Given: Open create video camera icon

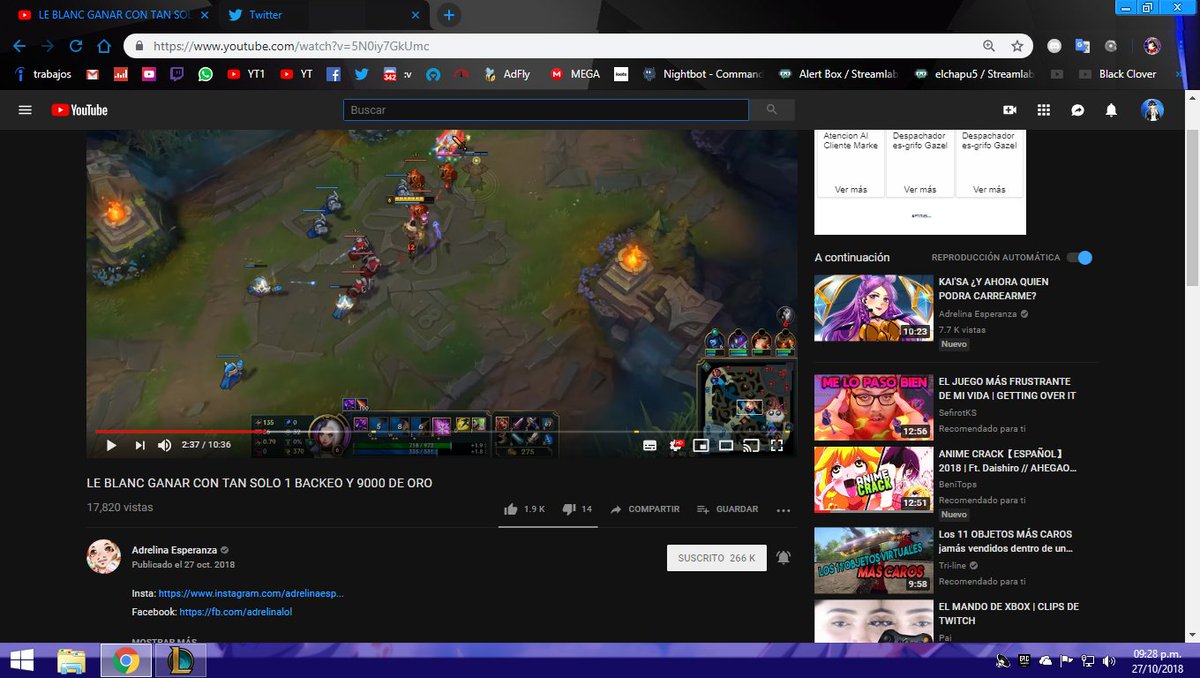Looking at the screenshot, I should point(1010,110).
